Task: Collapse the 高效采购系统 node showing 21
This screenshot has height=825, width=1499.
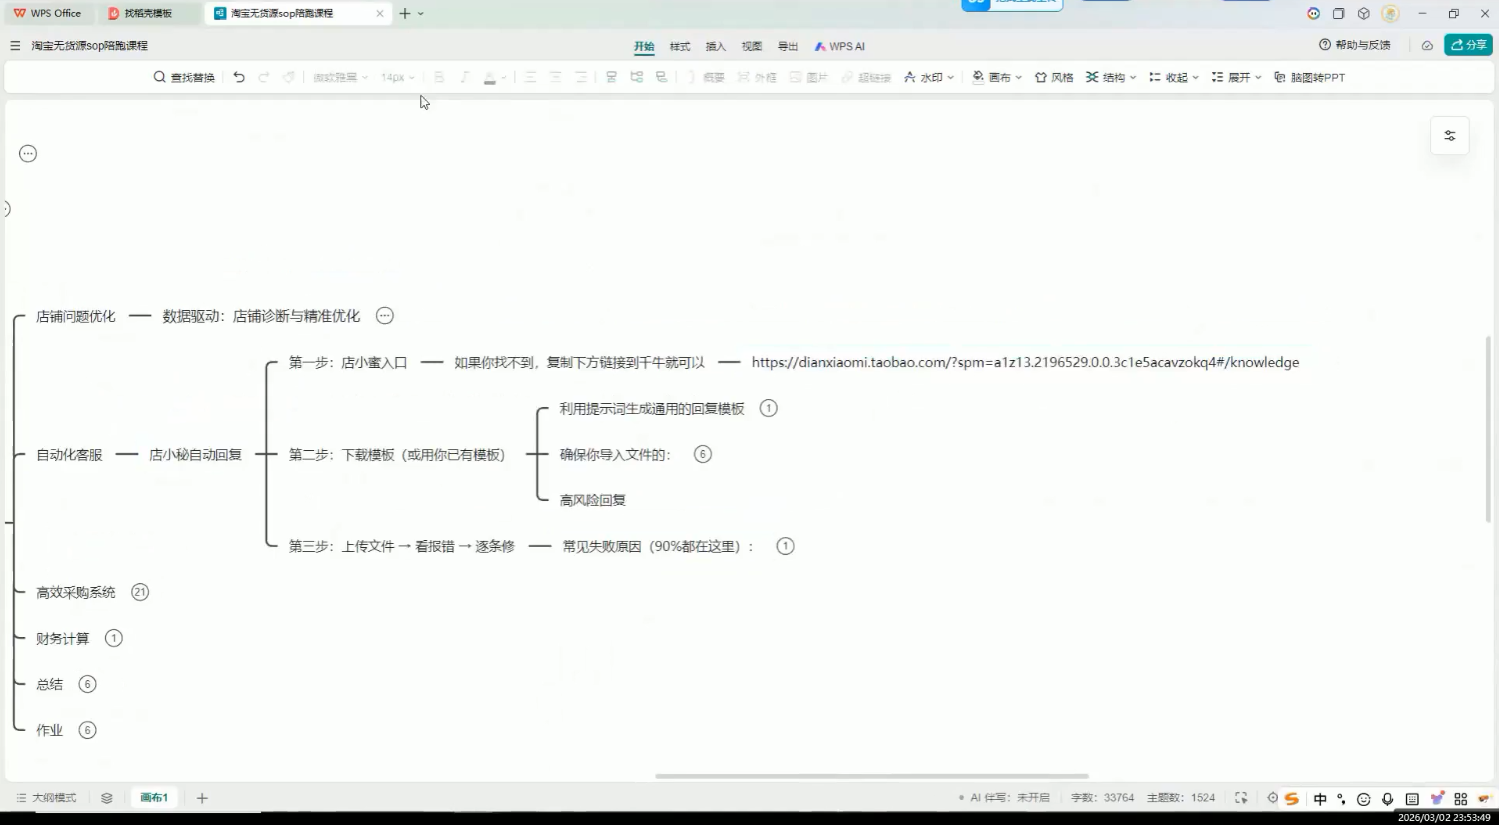Action: [x=140, y=592]
